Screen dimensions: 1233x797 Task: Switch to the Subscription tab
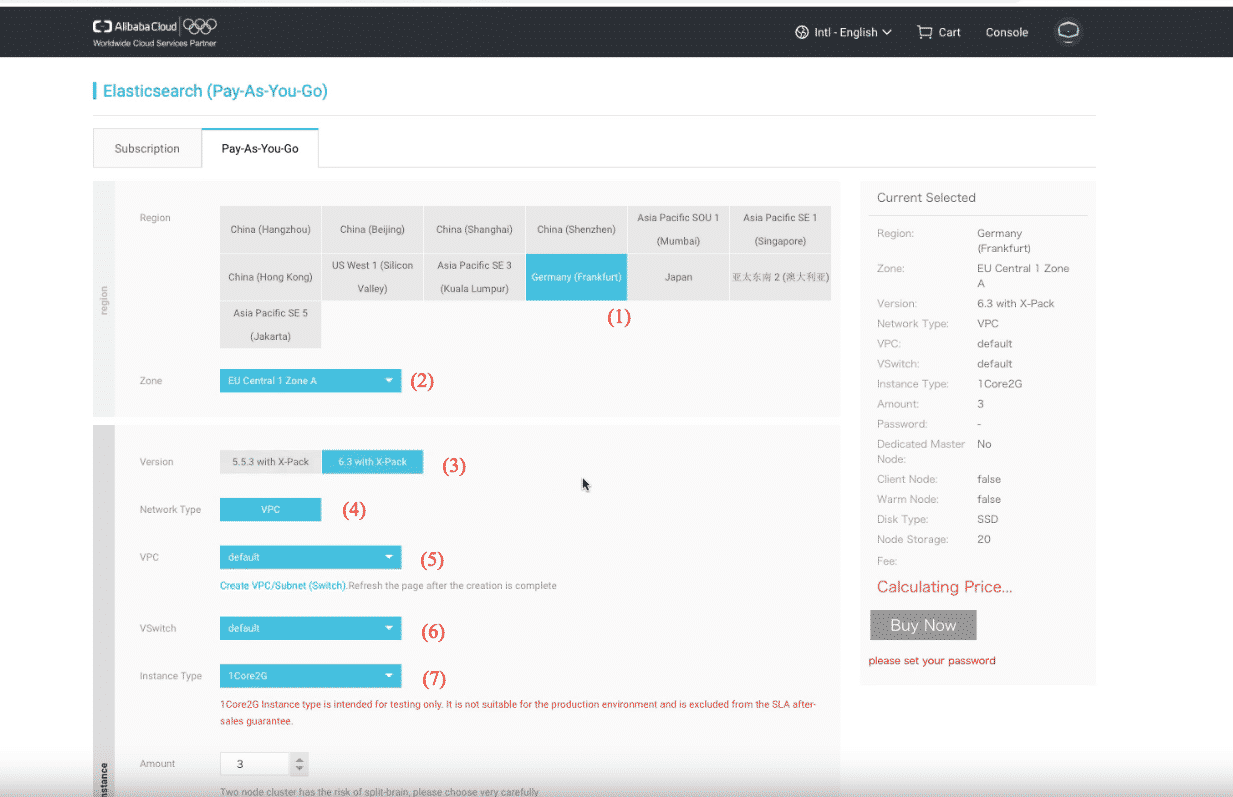[147, 148]
